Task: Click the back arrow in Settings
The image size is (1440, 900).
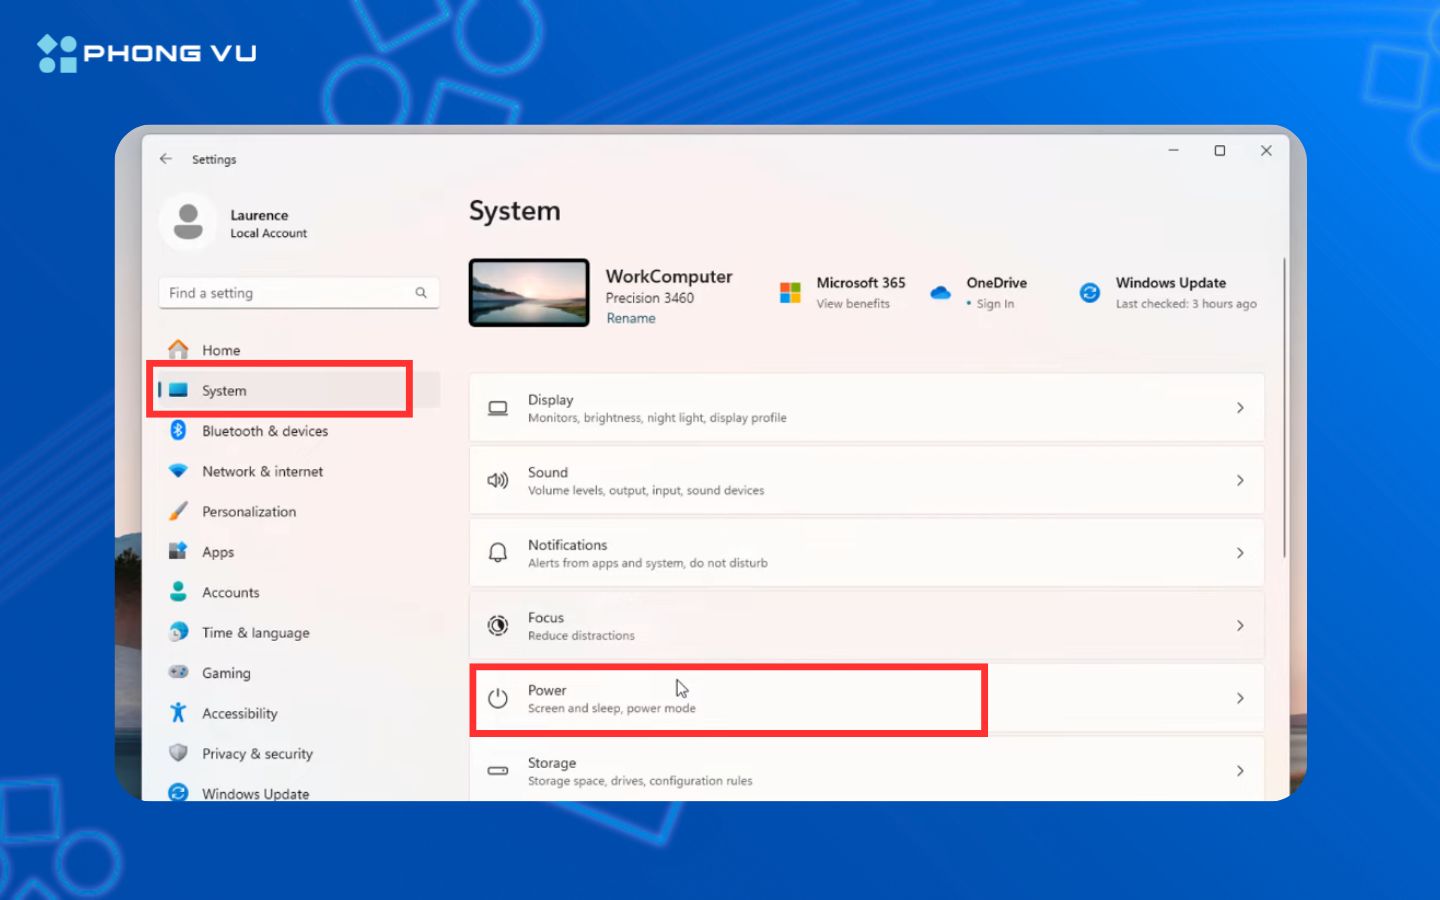Action: click(166, 159)
